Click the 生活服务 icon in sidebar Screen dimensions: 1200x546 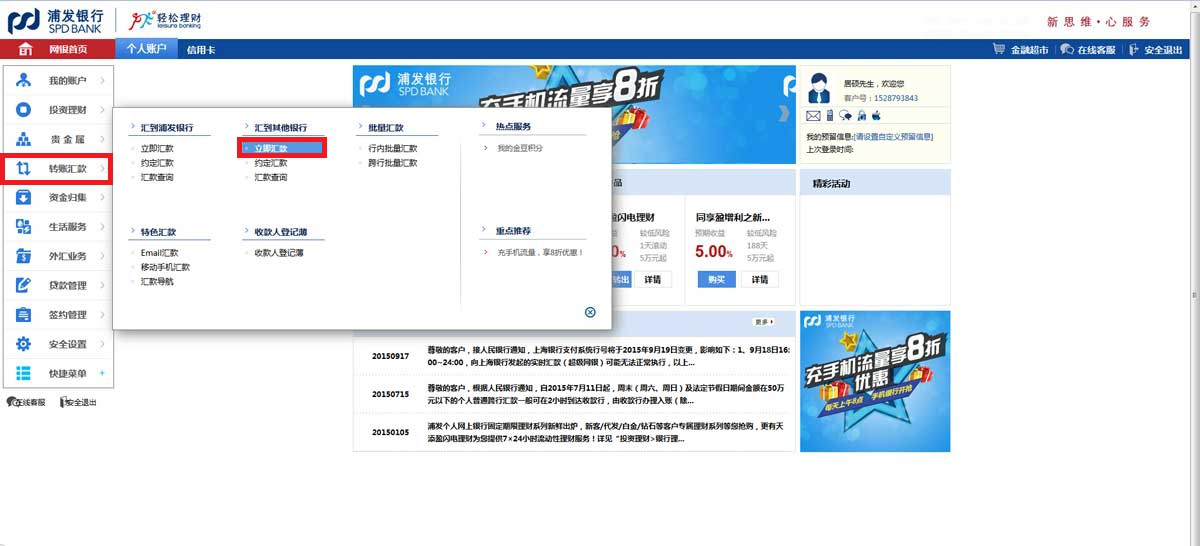coord(24,227)
